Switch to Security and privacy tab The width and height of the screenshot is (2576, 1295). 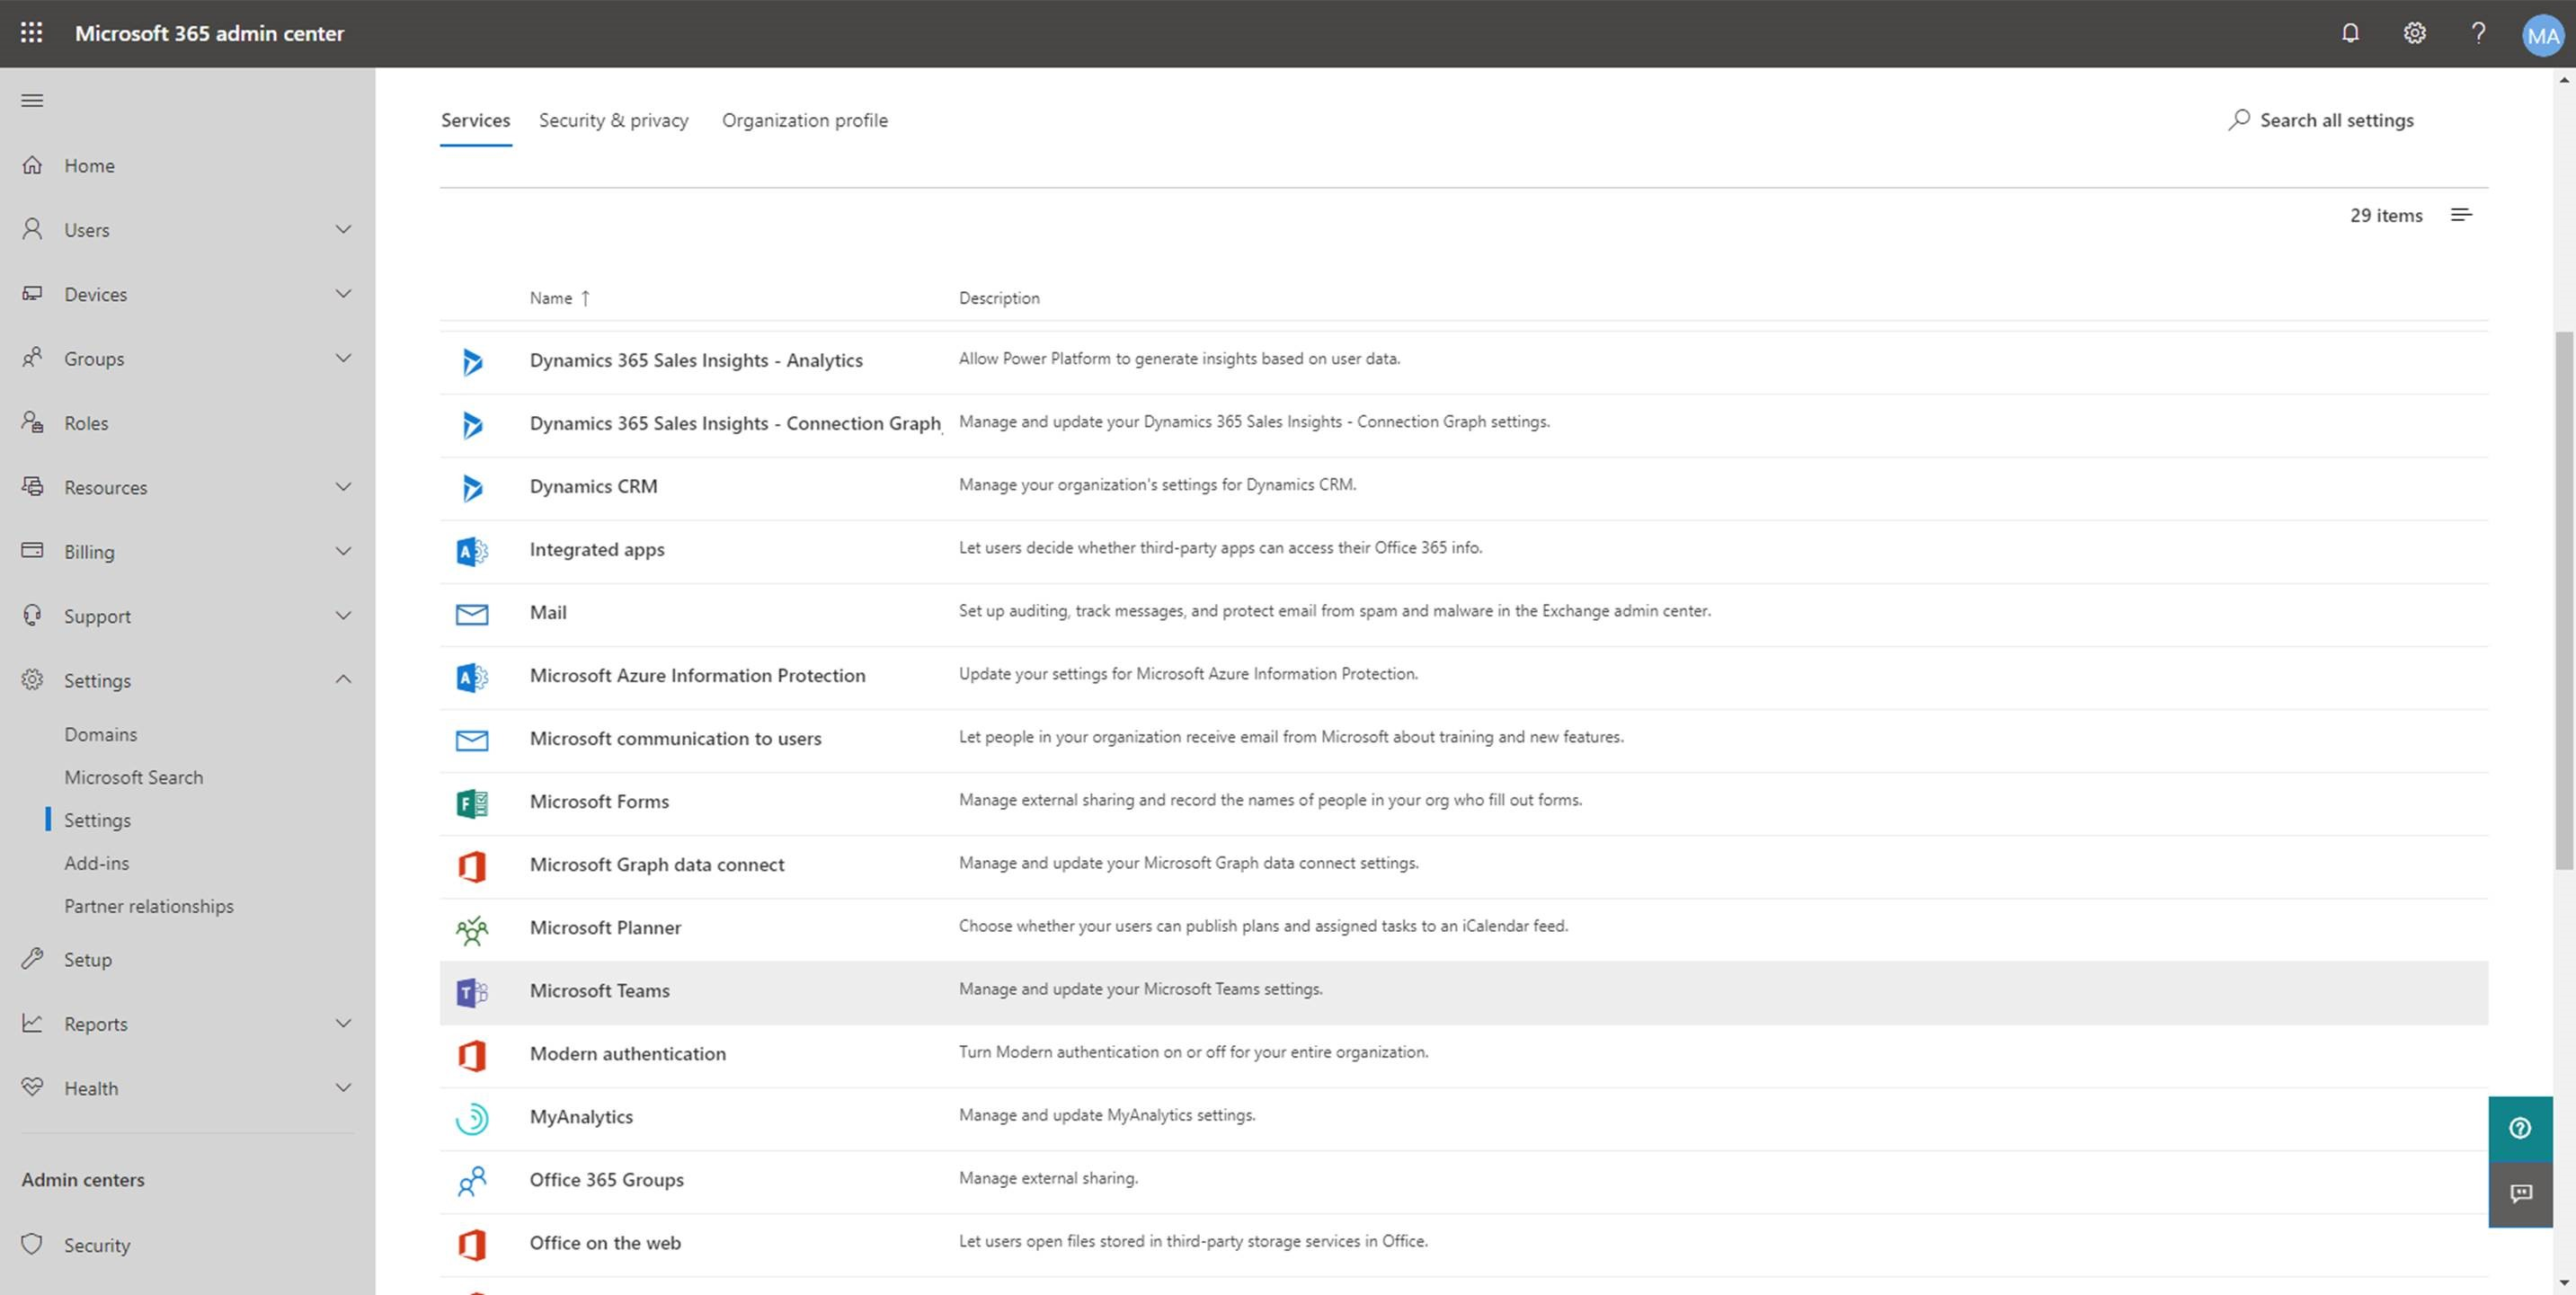[614, 119]
